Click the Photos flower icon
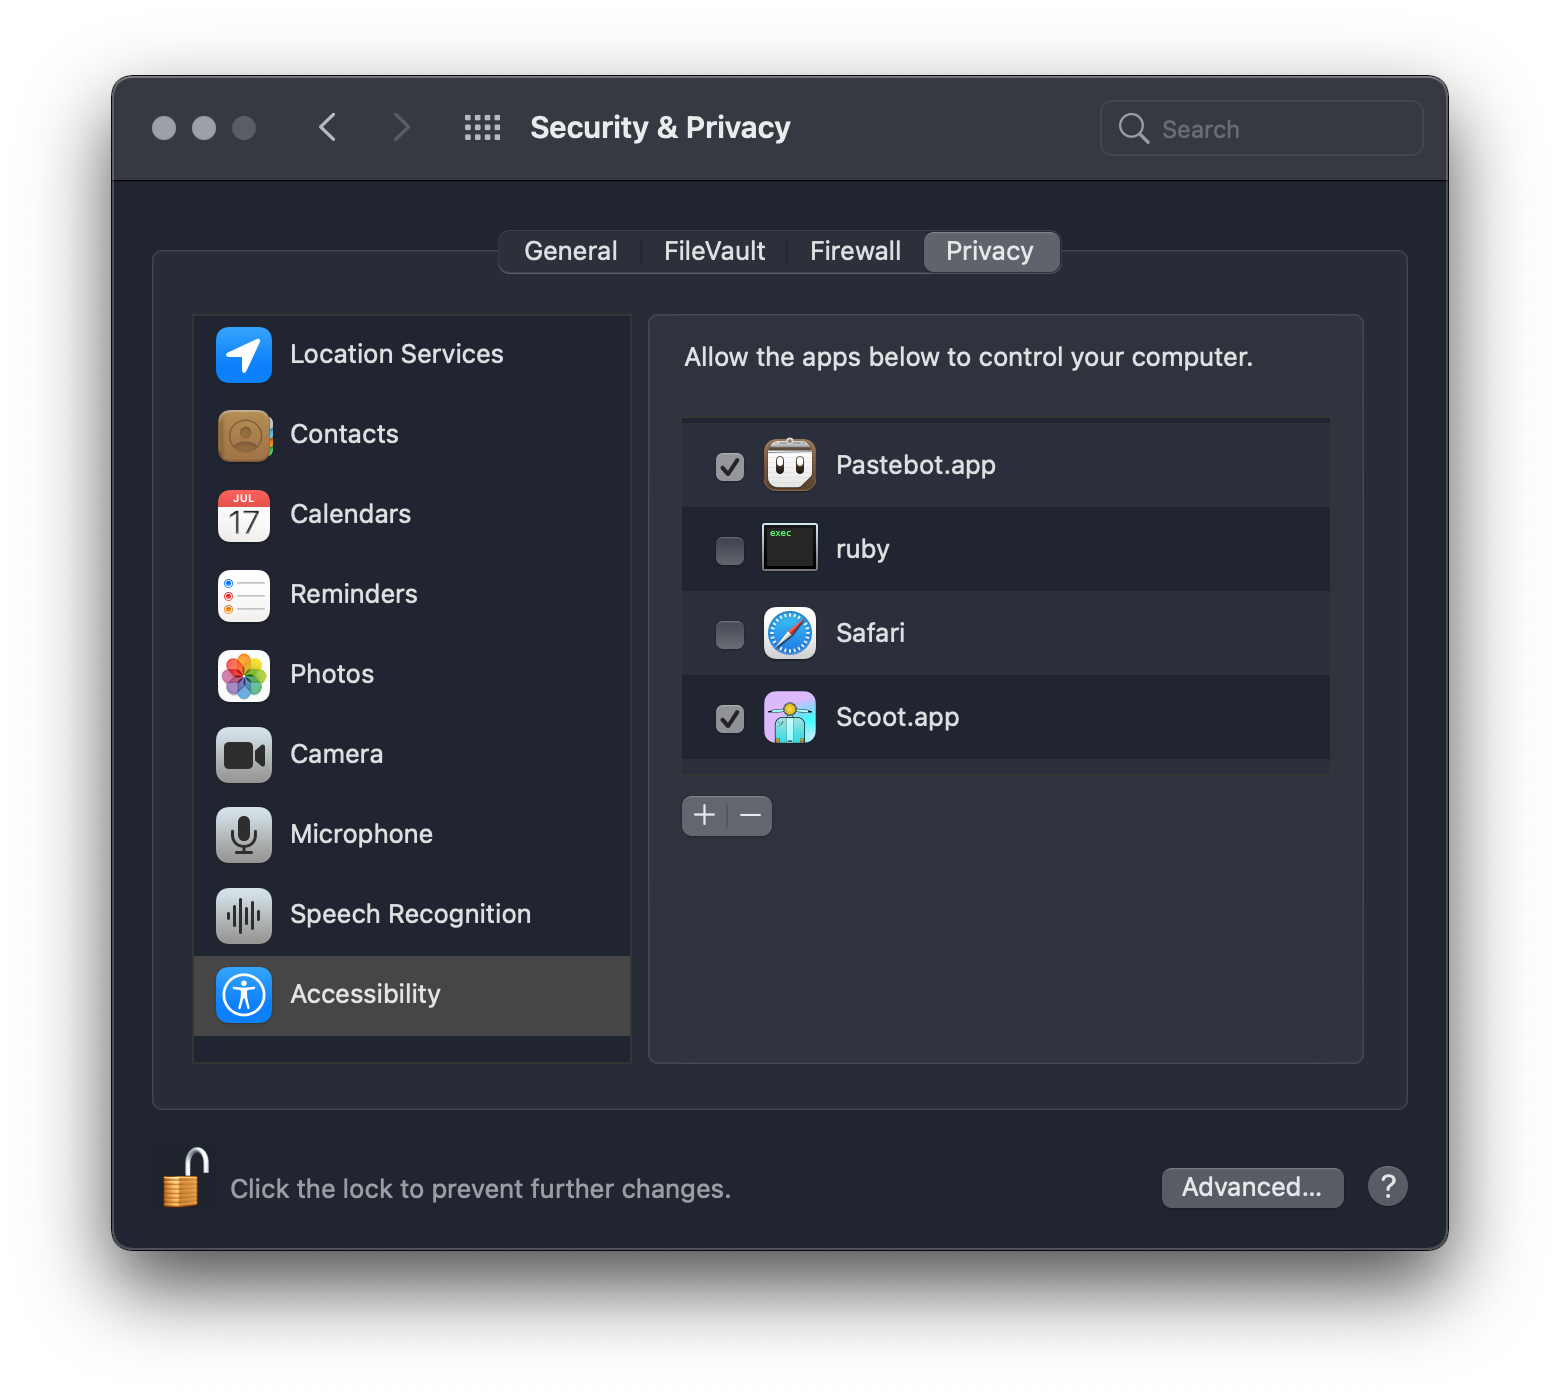 (244, 675)
